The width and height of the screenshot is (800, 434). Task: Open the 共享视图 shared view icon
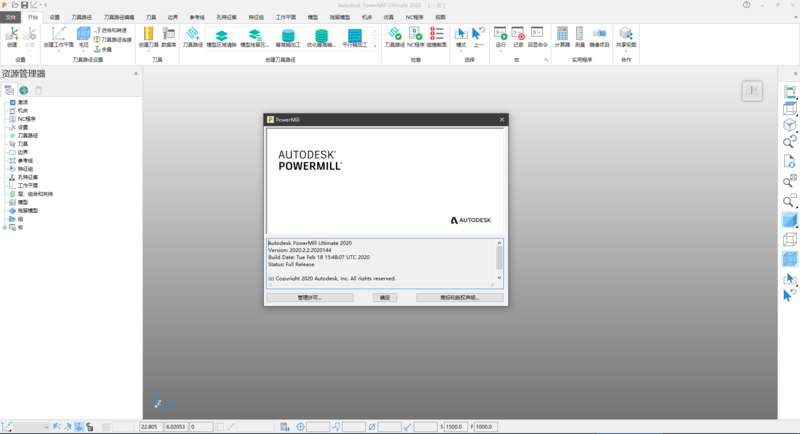click(x=626, y=35)
